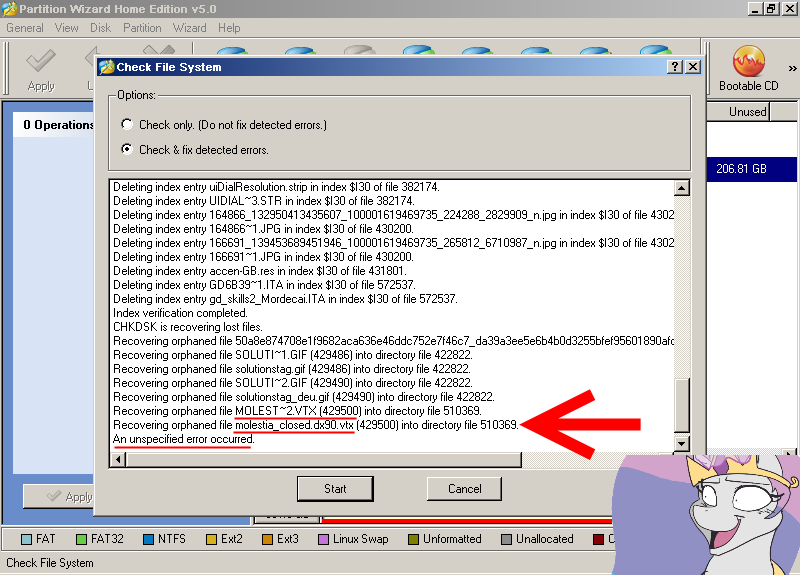Click the solutionstag_deu.gif log line
Screen dimensions: 800x575
pyautogui.click(x=304, y=397)
